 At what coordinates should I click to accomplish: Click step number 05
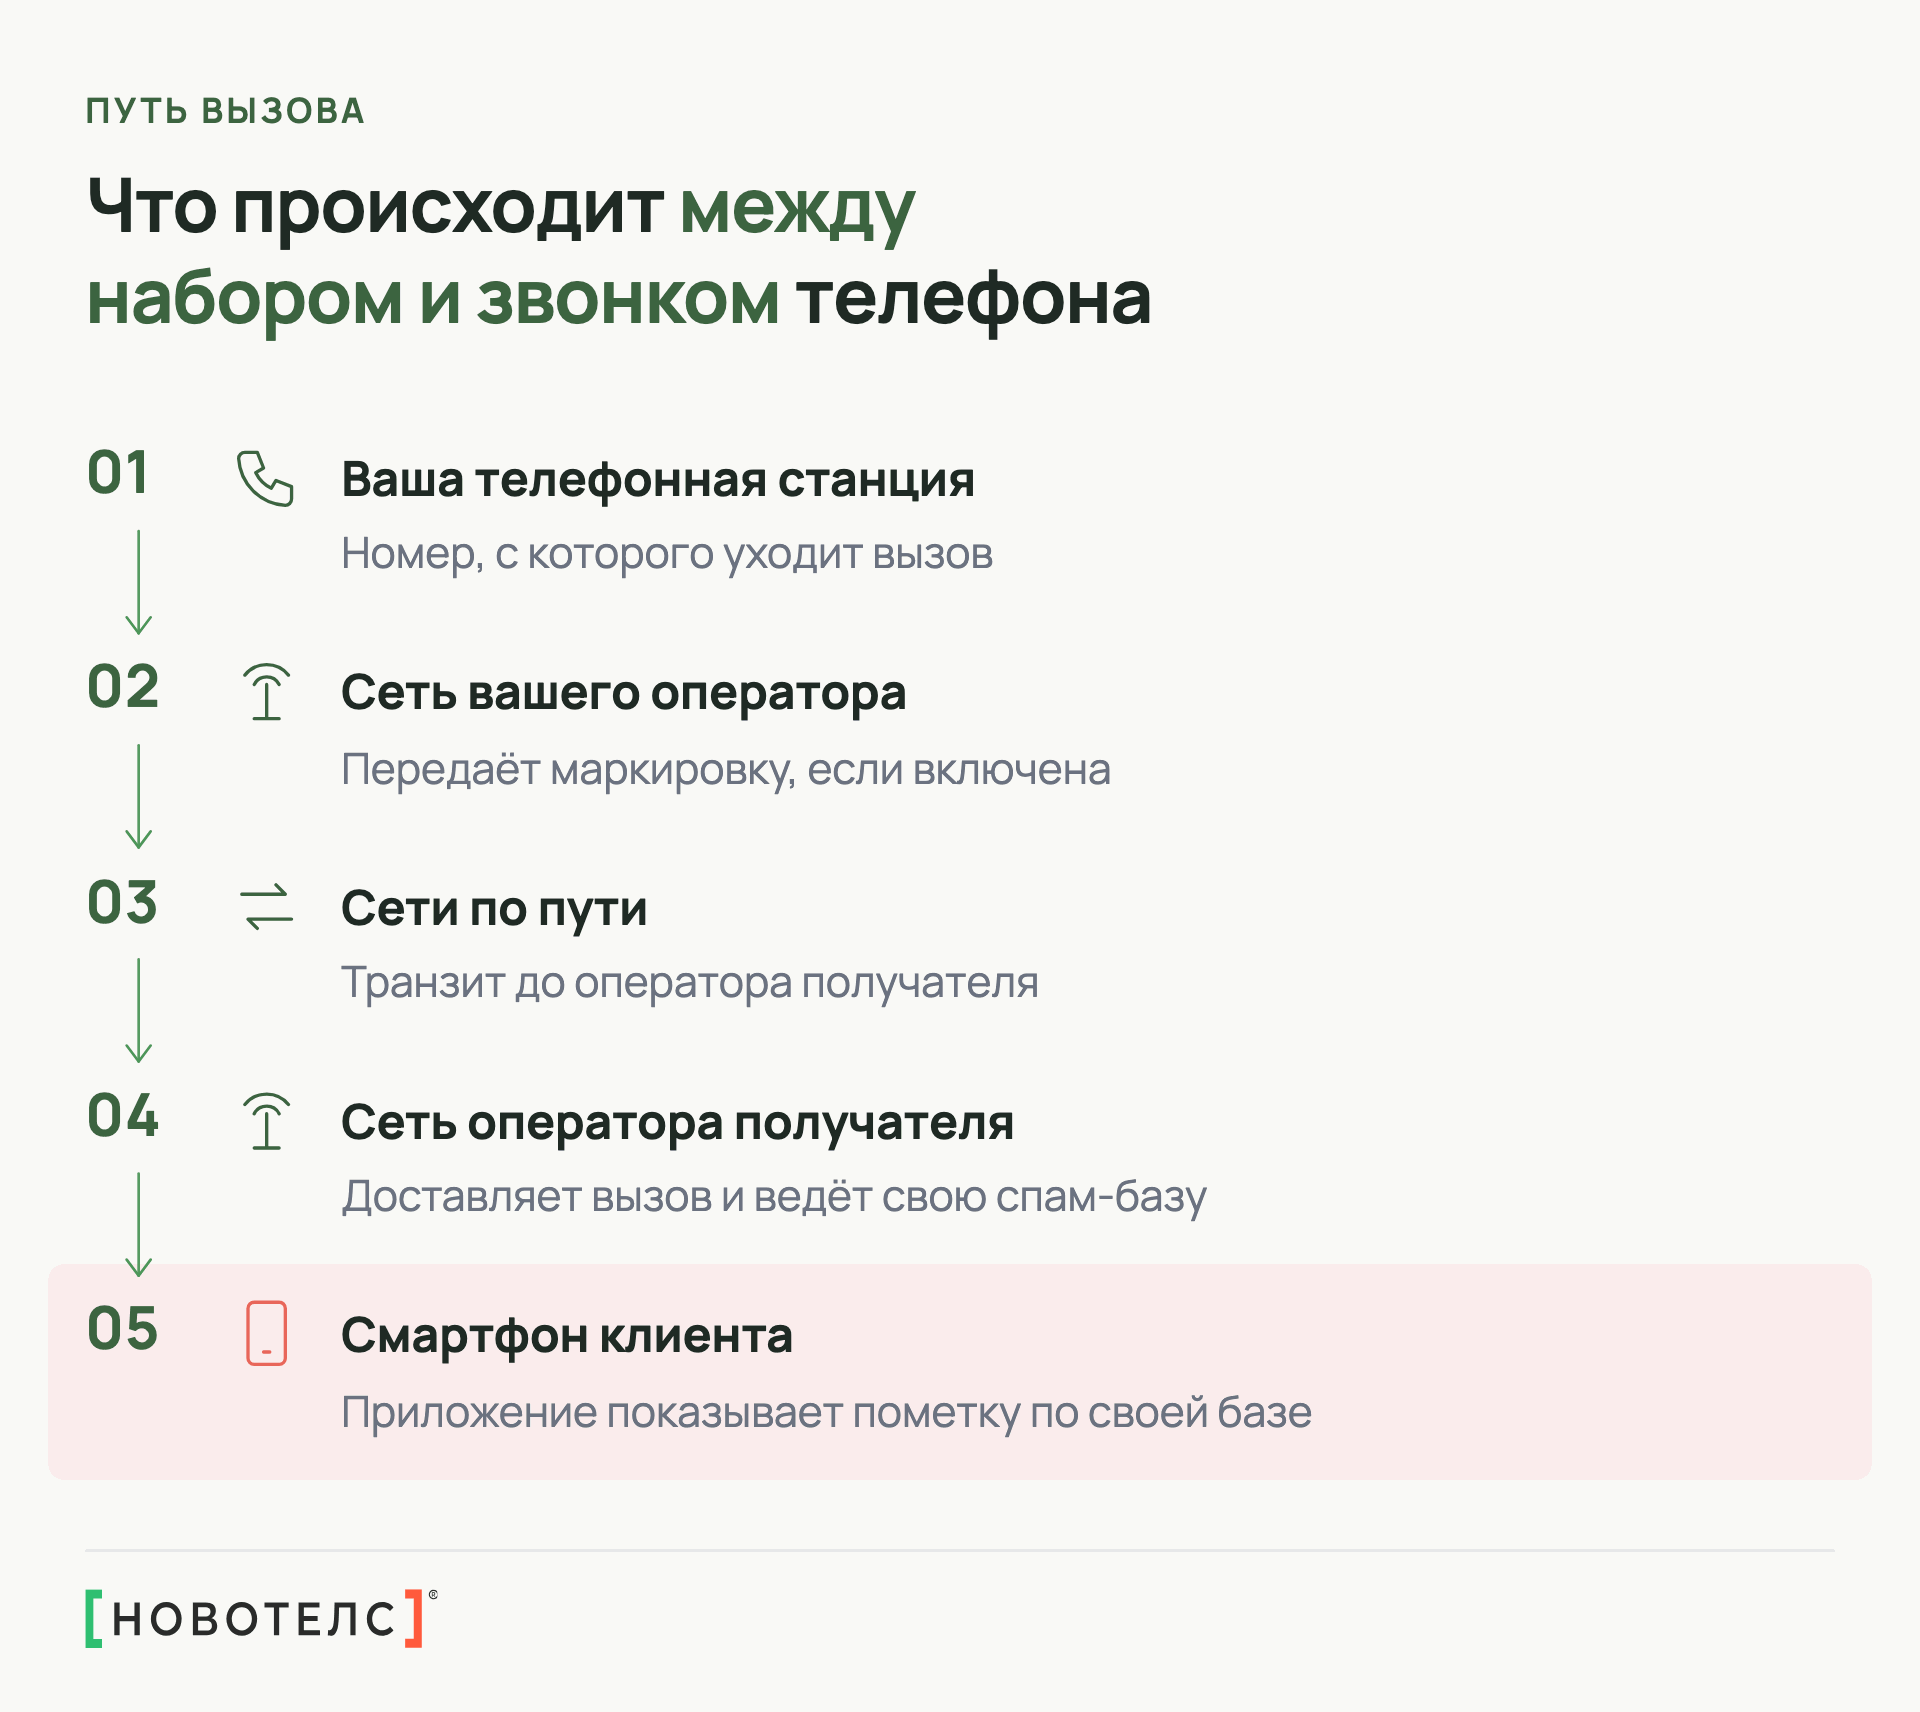[123, 1329]
